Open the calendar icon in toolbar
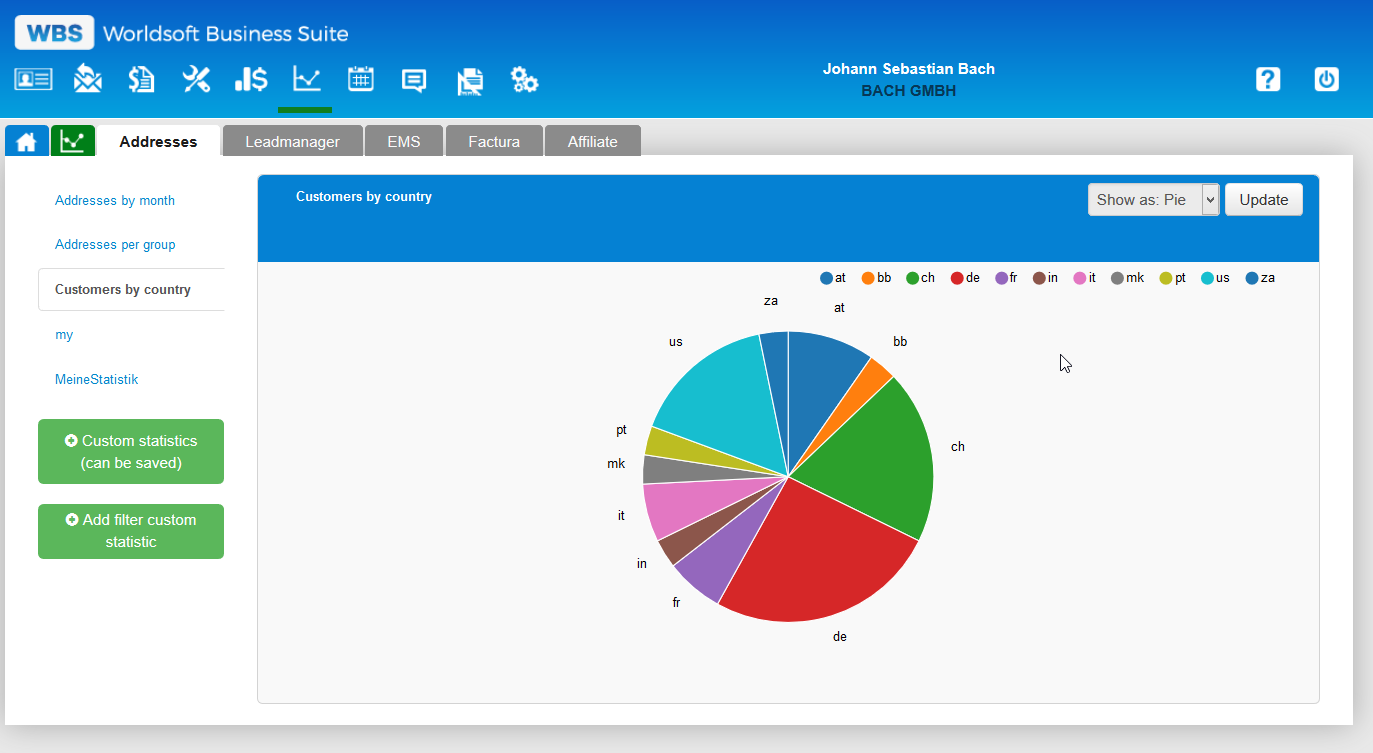 pyautogui.click(x=361, y=79)
